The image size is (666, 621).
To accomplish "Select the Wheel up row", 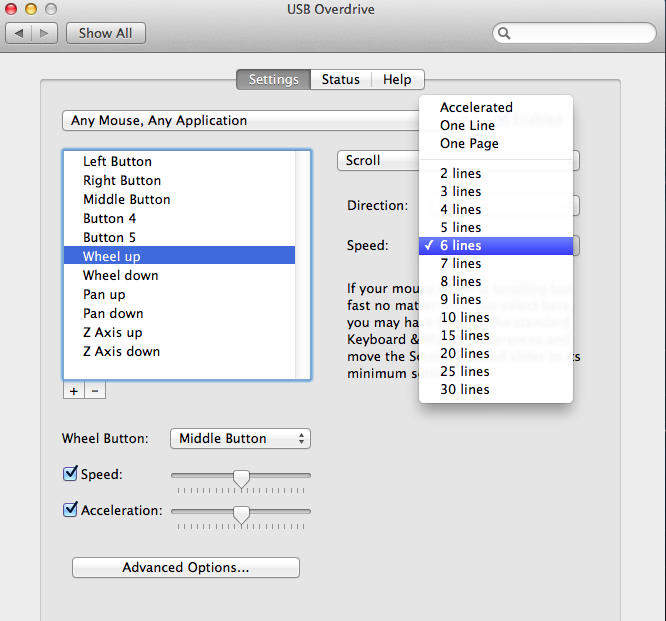I will click(x=179, y=256).
